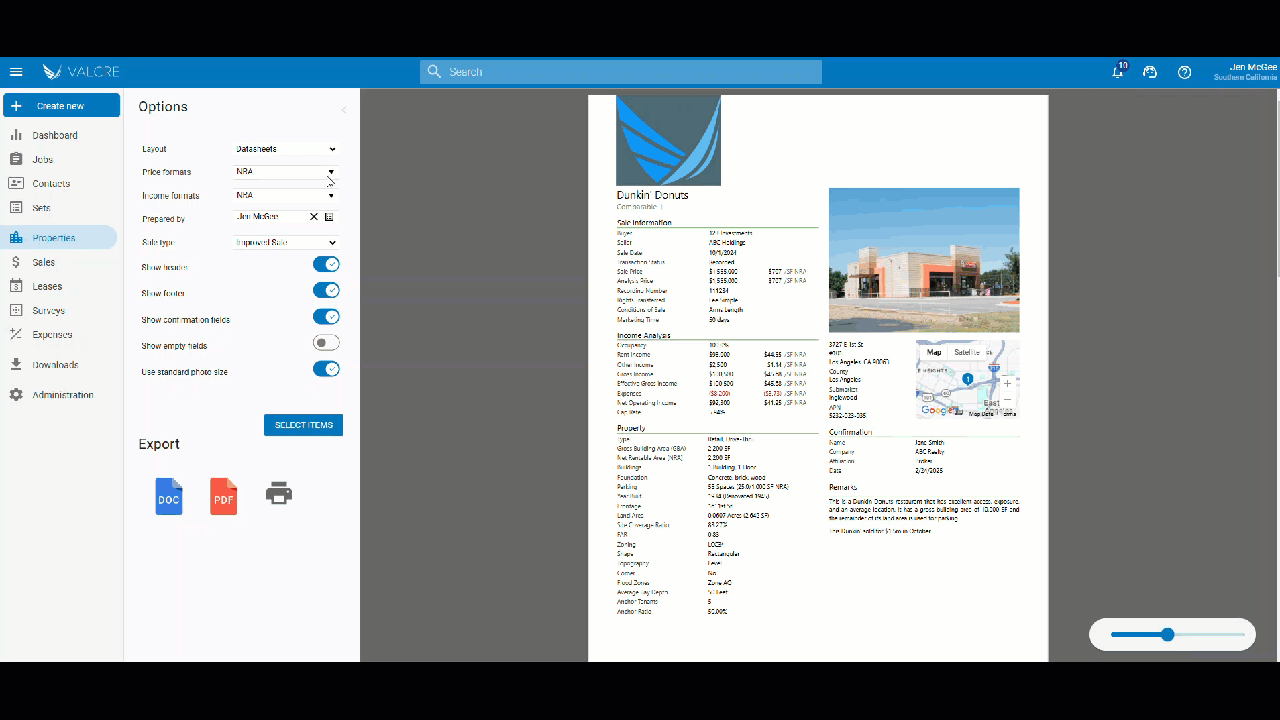
Task: Open the notifications bell
Action: (1118, 72)
